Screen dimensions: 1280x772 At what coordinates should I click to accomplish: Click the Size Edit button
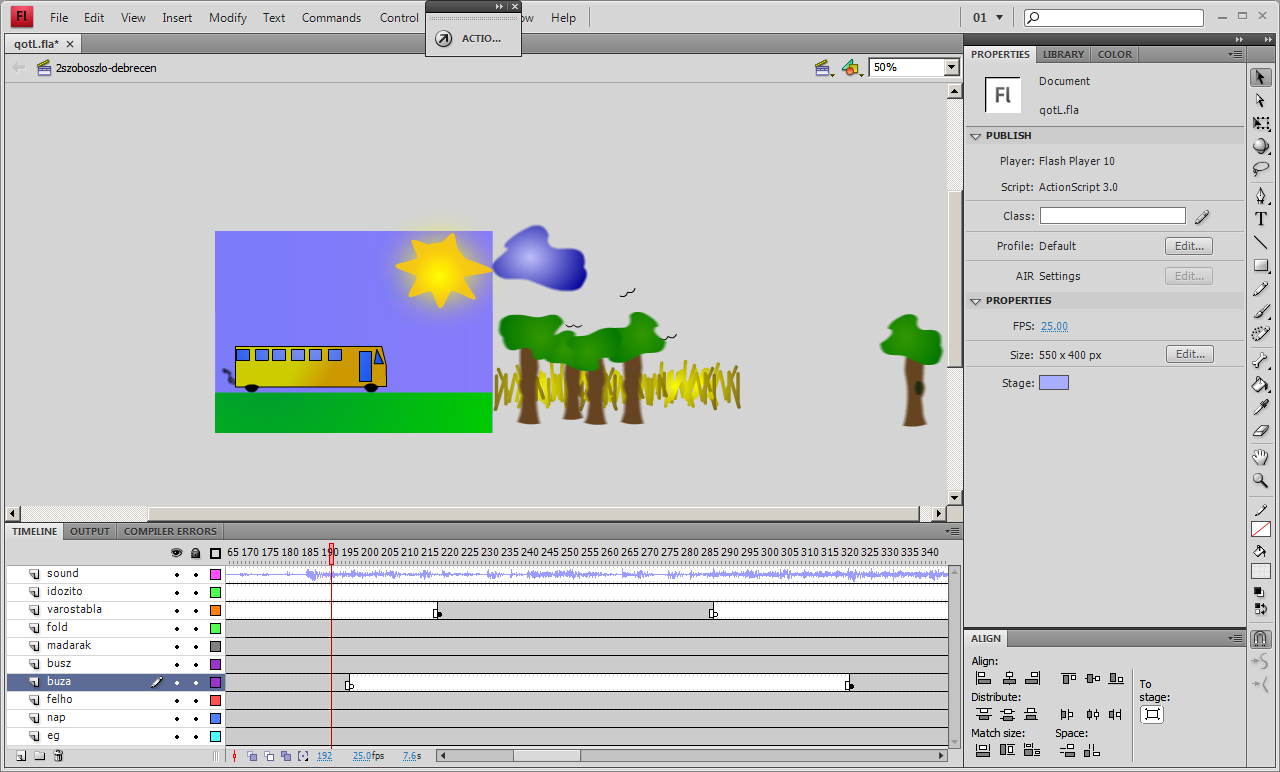tap(1189, 354)
